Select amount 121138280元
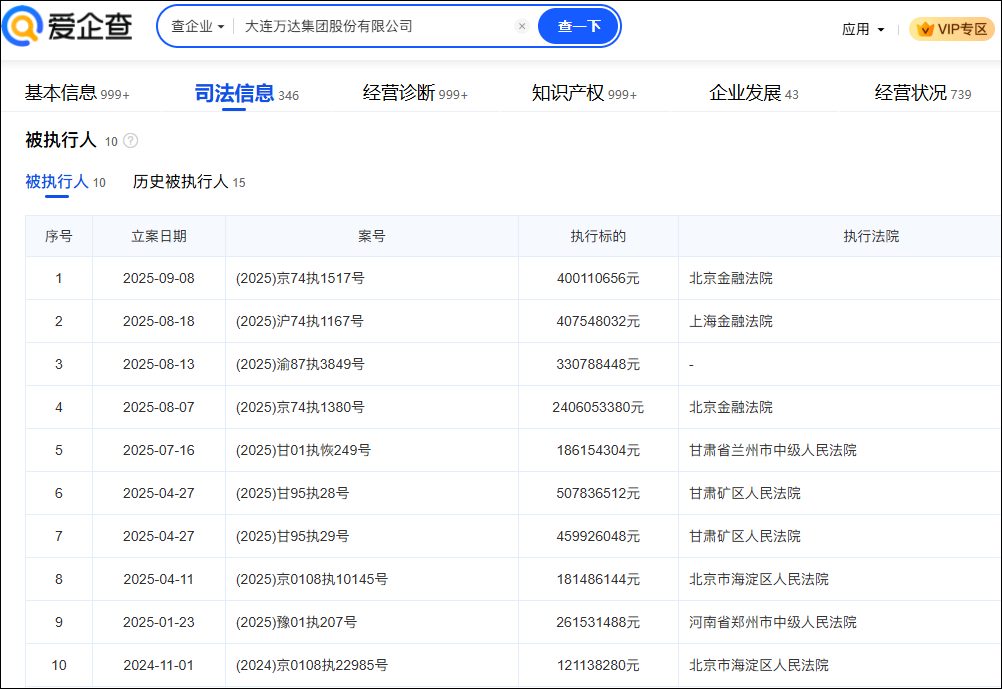This screenshot has width=1002, height=689. (x=598, y=665)
